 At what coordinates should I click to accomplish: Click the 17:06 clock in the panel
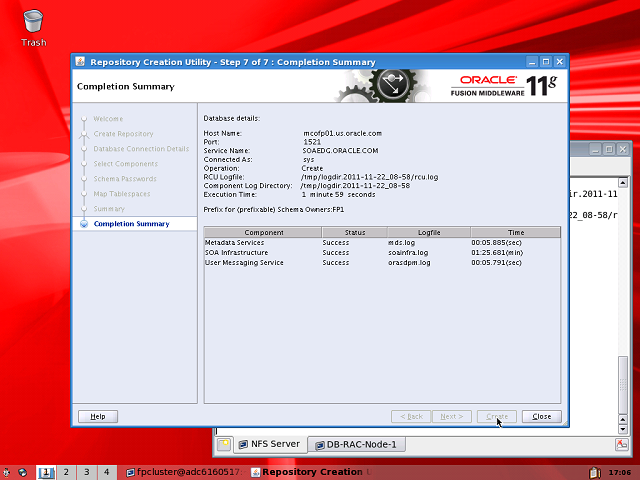click(x=619, y=472)
